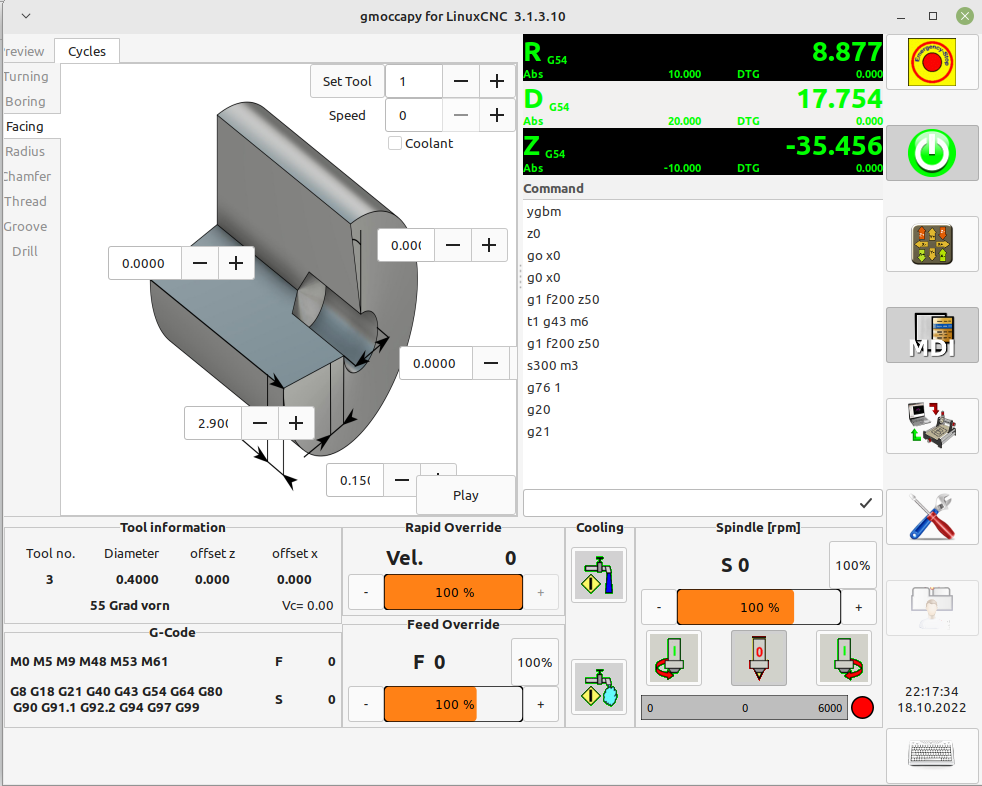982x786 pixels.
Task: Switch to auto mode machine icon
Action: tap(932, 425)
